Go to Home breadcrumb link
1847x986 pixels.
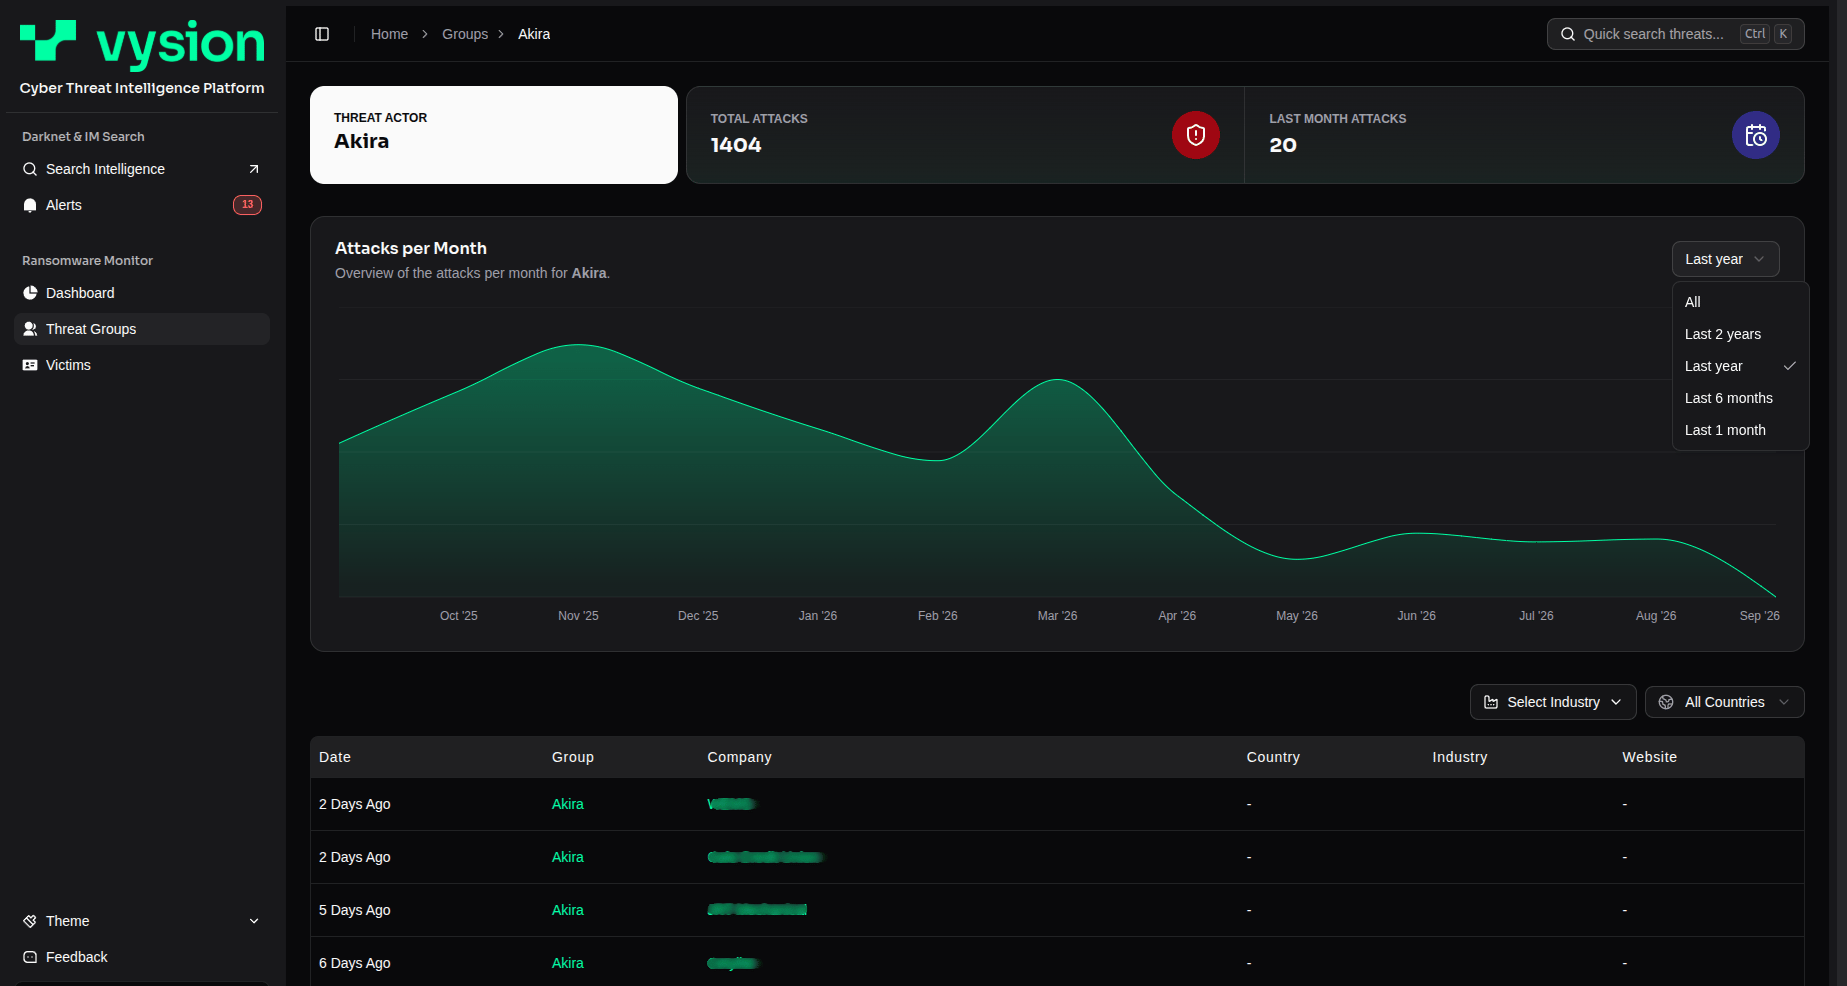point(389,34)
